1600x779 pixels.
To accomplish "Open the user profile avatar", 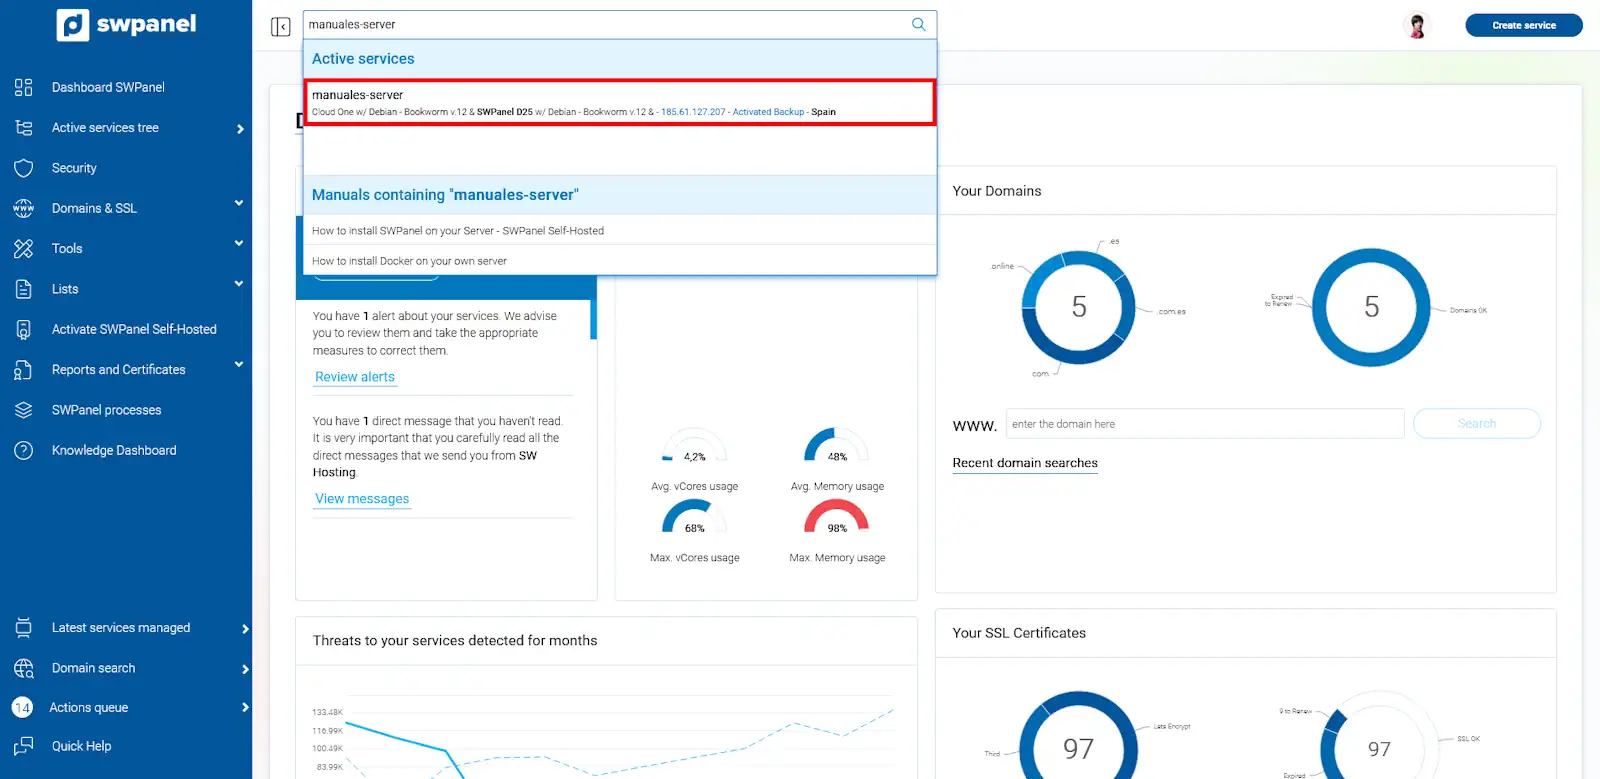I will click(1416, 26).
